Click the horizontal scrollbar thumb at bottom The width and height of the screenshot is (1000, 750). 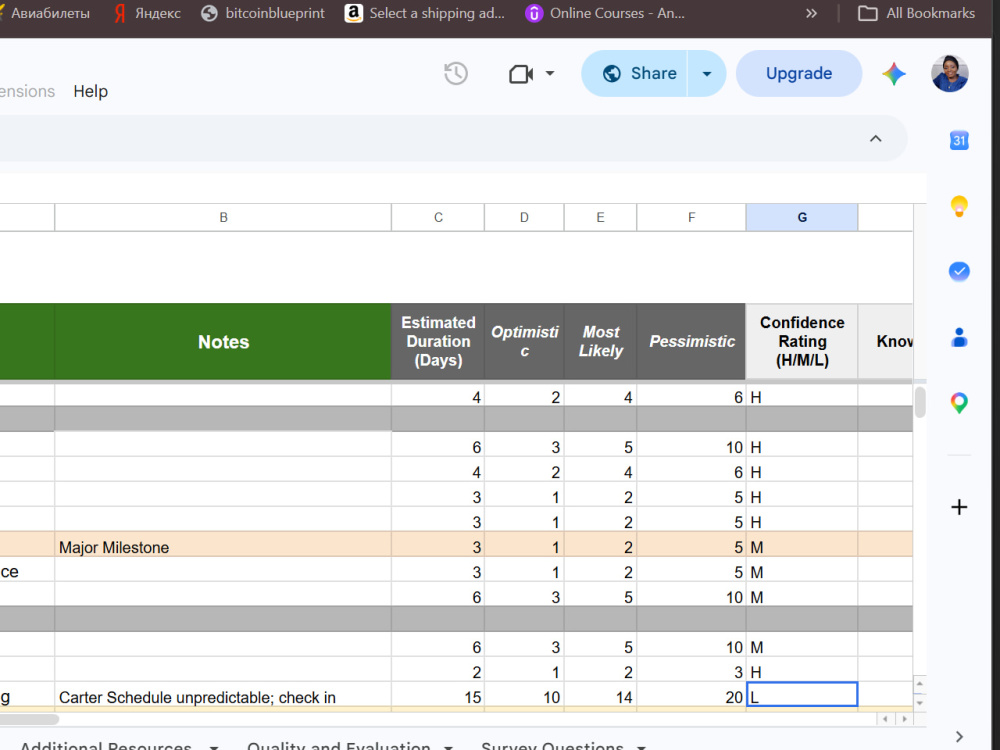coord(29,719)
